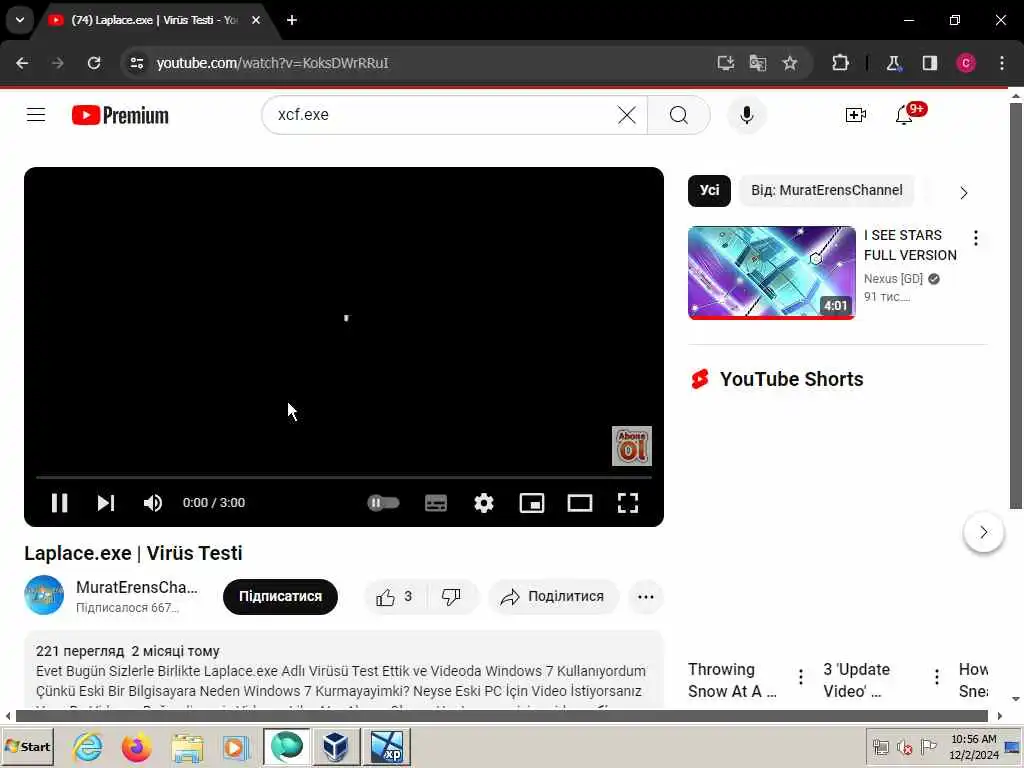The image size is (1024, 768).
Task: Click the Підписатися subscribe button
Action: pyautogui.click(x=280, y=597)
